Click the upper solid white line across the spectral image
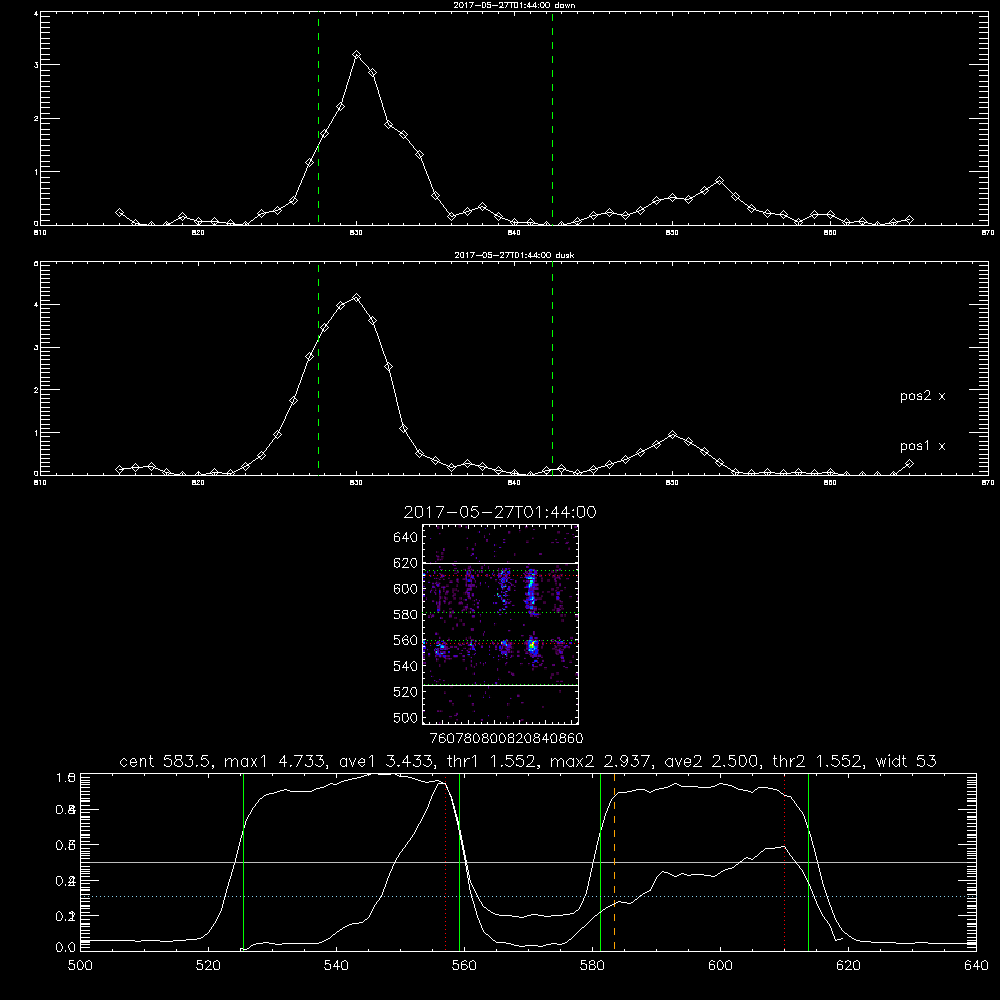This screenshot has height=1000, width=1000. pos(500,563)
